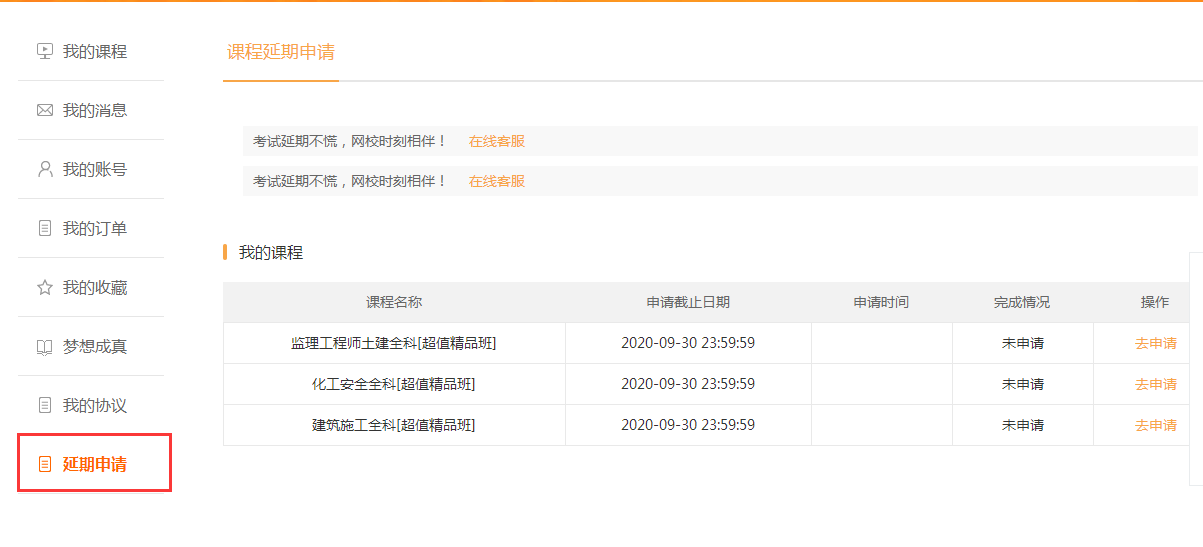Image resolution: width=1203 pixels, height=547 pixels.
Task: Click the open book icon for 梦想成真
Action: pos(44,347)
